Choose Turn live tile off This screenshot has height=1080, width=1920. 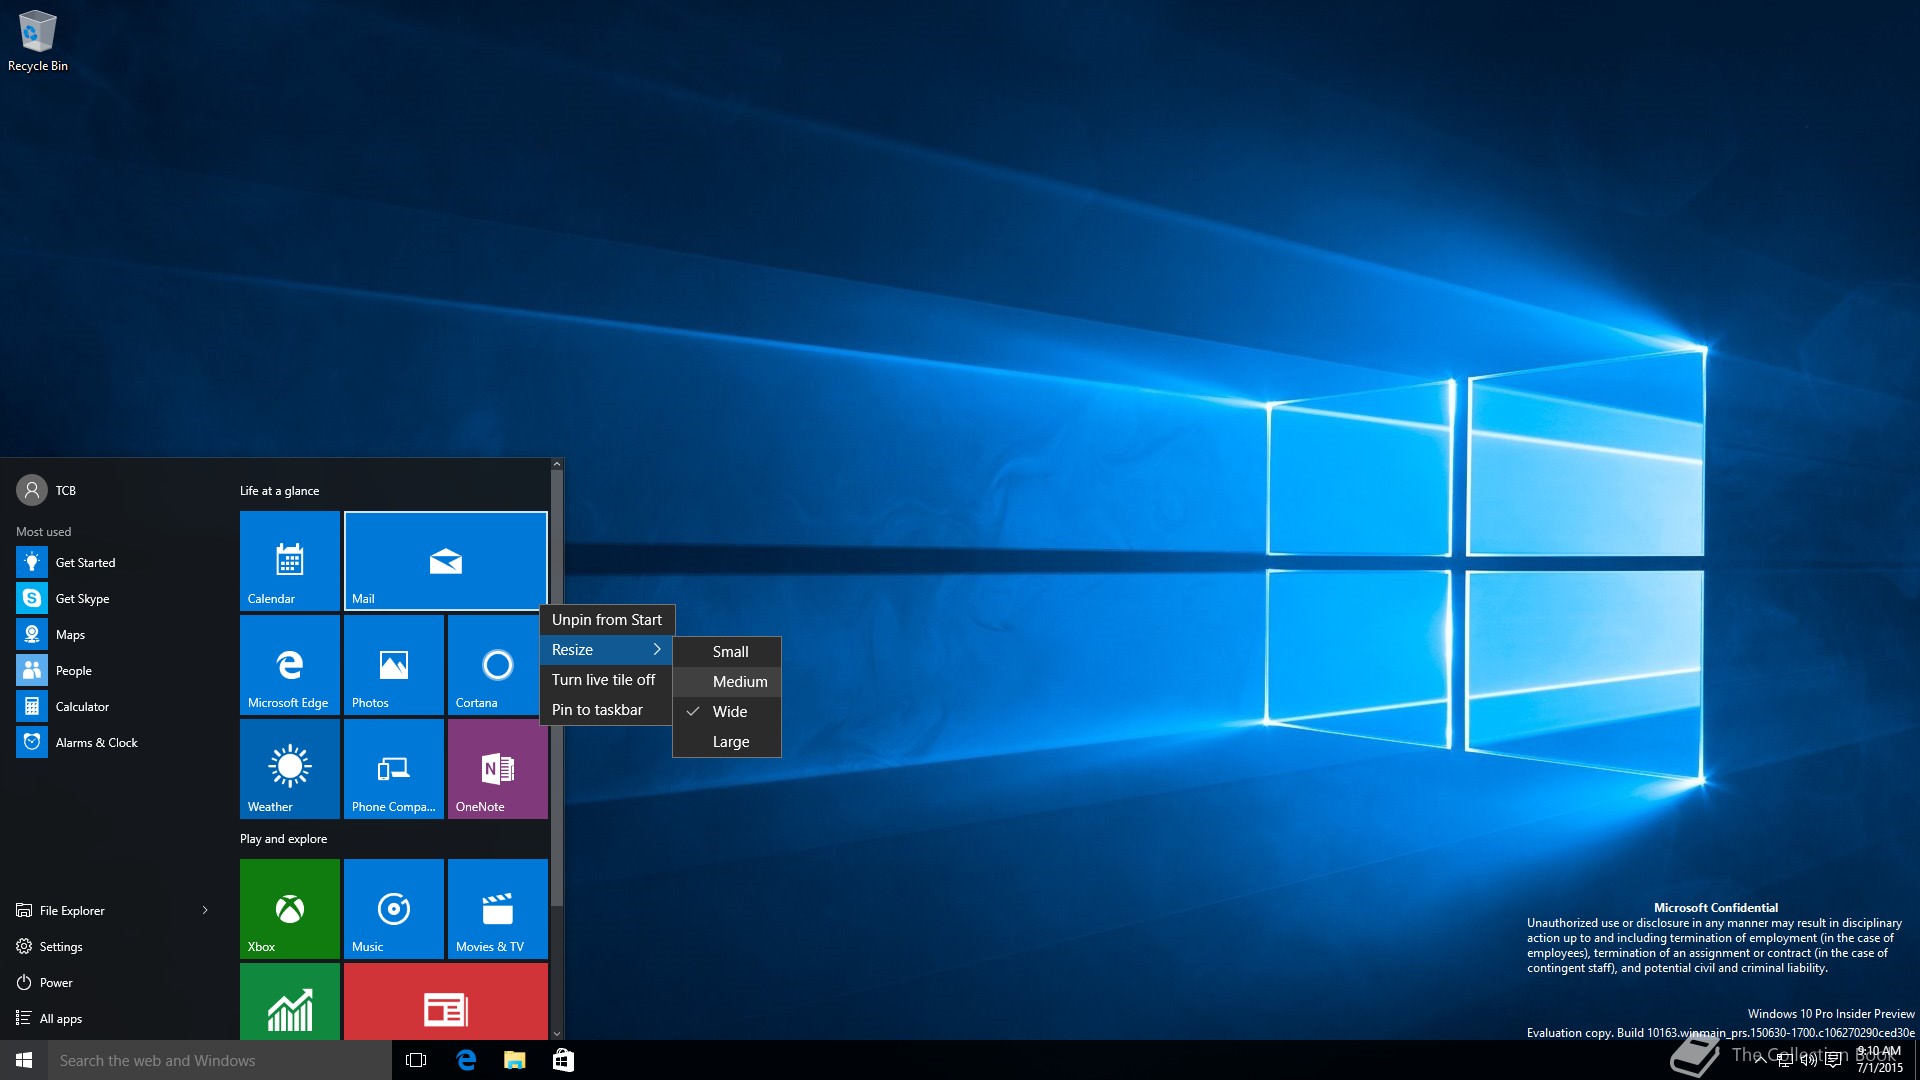coord(606,679)
